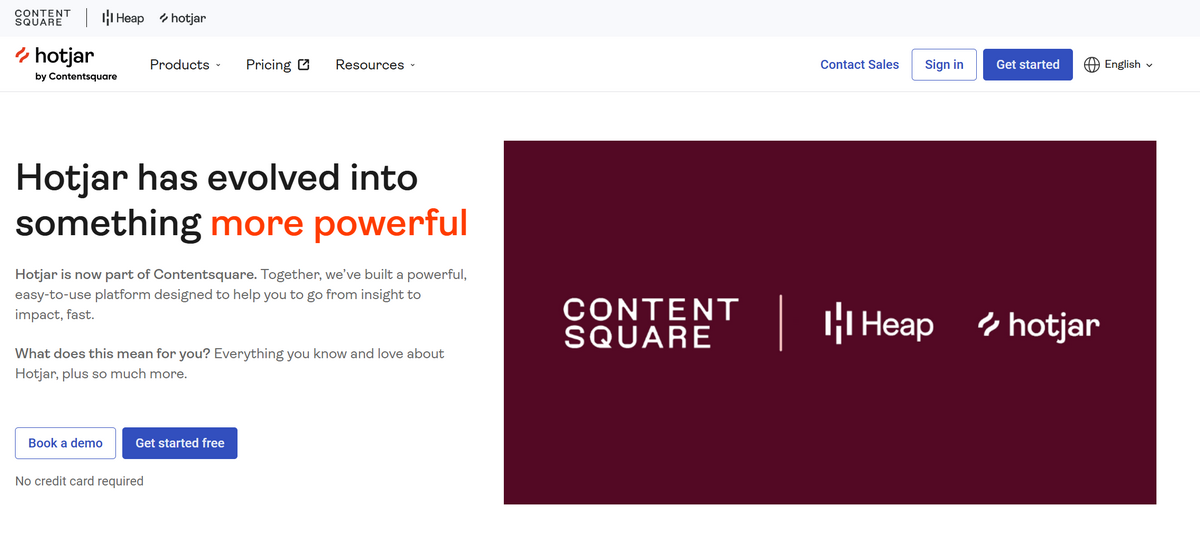The image size is (1200, 539).
Task: Click the Heap logo in maroon banner
Action: 879,324
